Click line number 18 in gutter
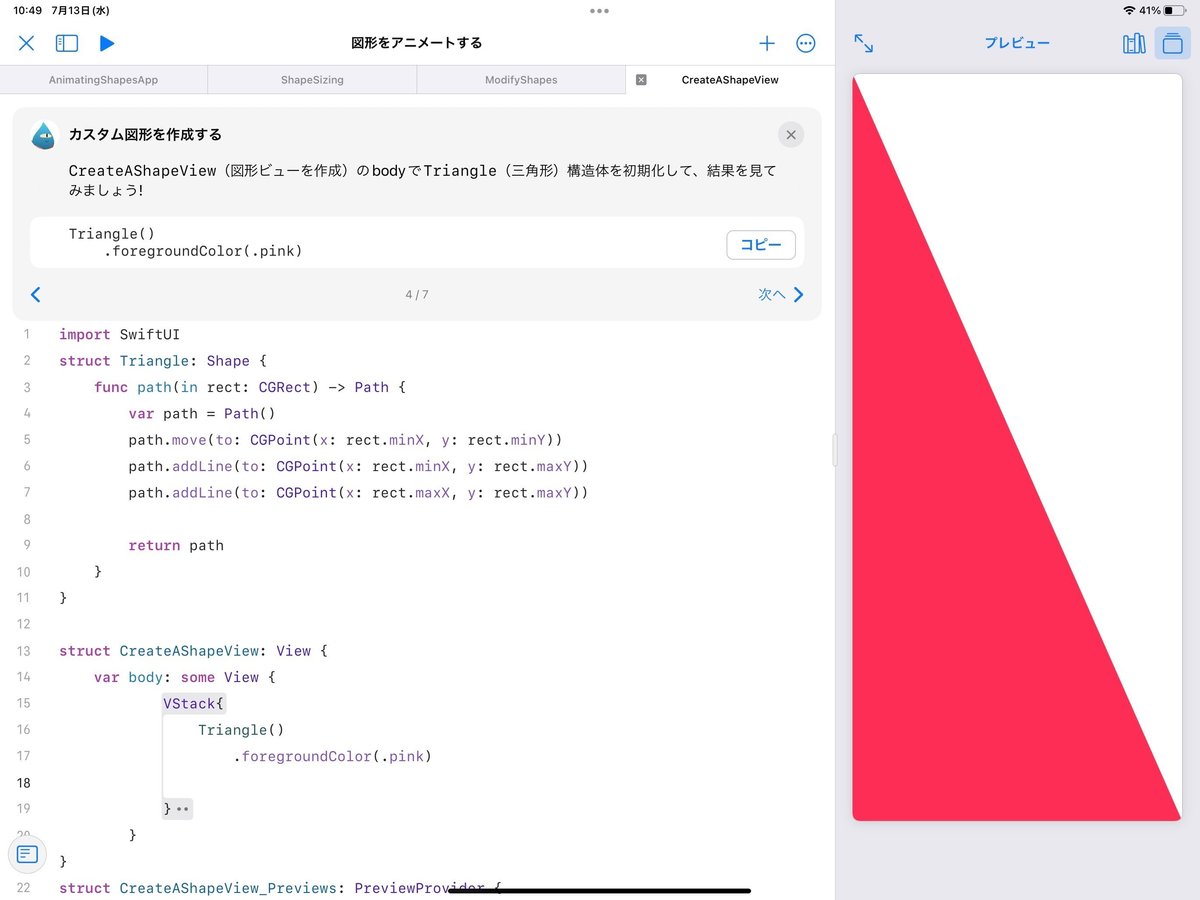1200x900 pixels. (24, 783)
